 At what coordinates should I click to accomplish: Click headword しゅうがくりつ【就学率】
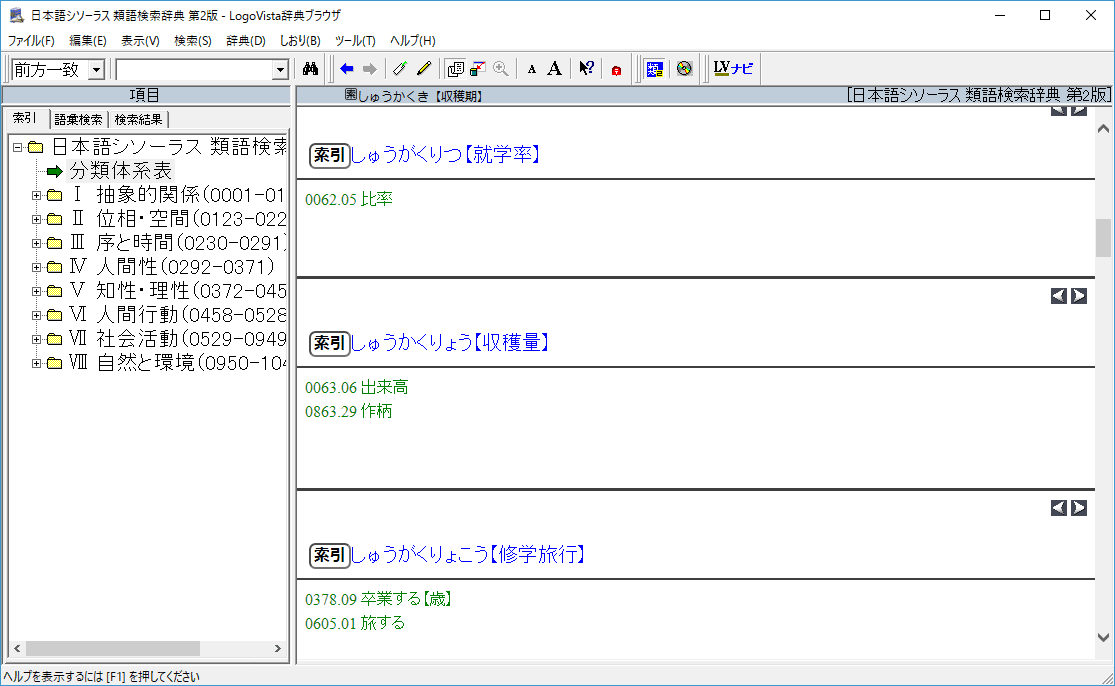[x=447, y=154]
